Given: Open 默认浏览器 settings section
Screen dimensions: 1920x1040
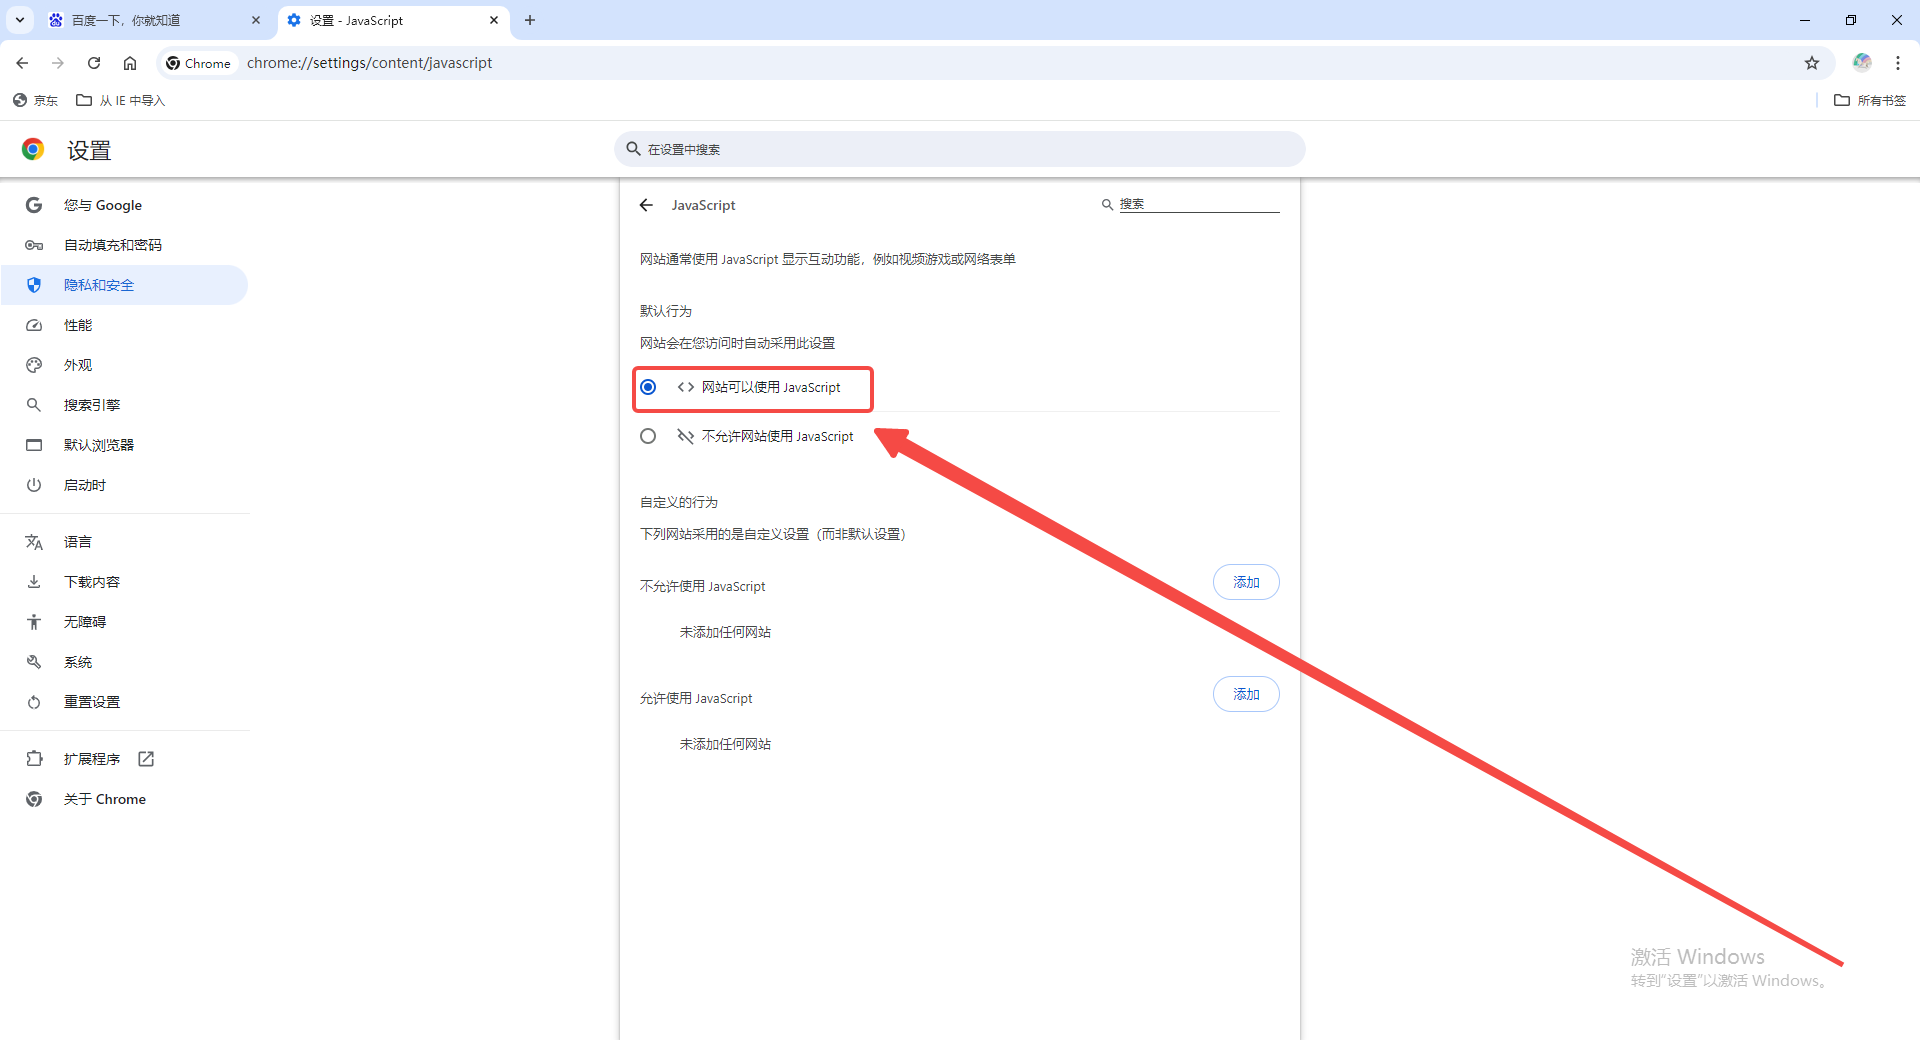Looking at the screenshot, I should click(x=124, y=445).
